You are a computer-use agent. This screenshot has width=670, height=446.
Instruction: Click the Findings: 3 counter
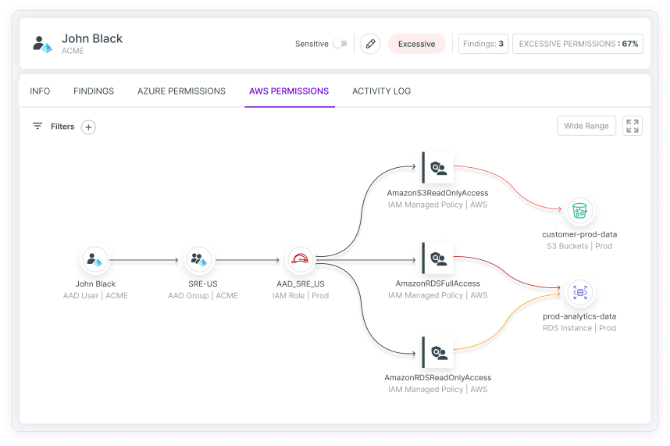click(x=483, y=44)
